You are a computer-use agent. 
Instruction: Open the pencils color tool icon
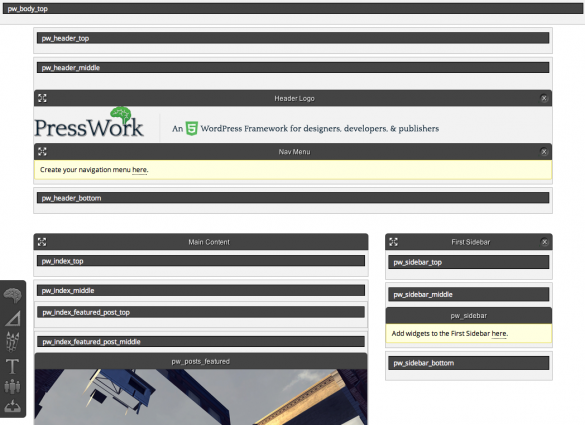click(12, 342)
